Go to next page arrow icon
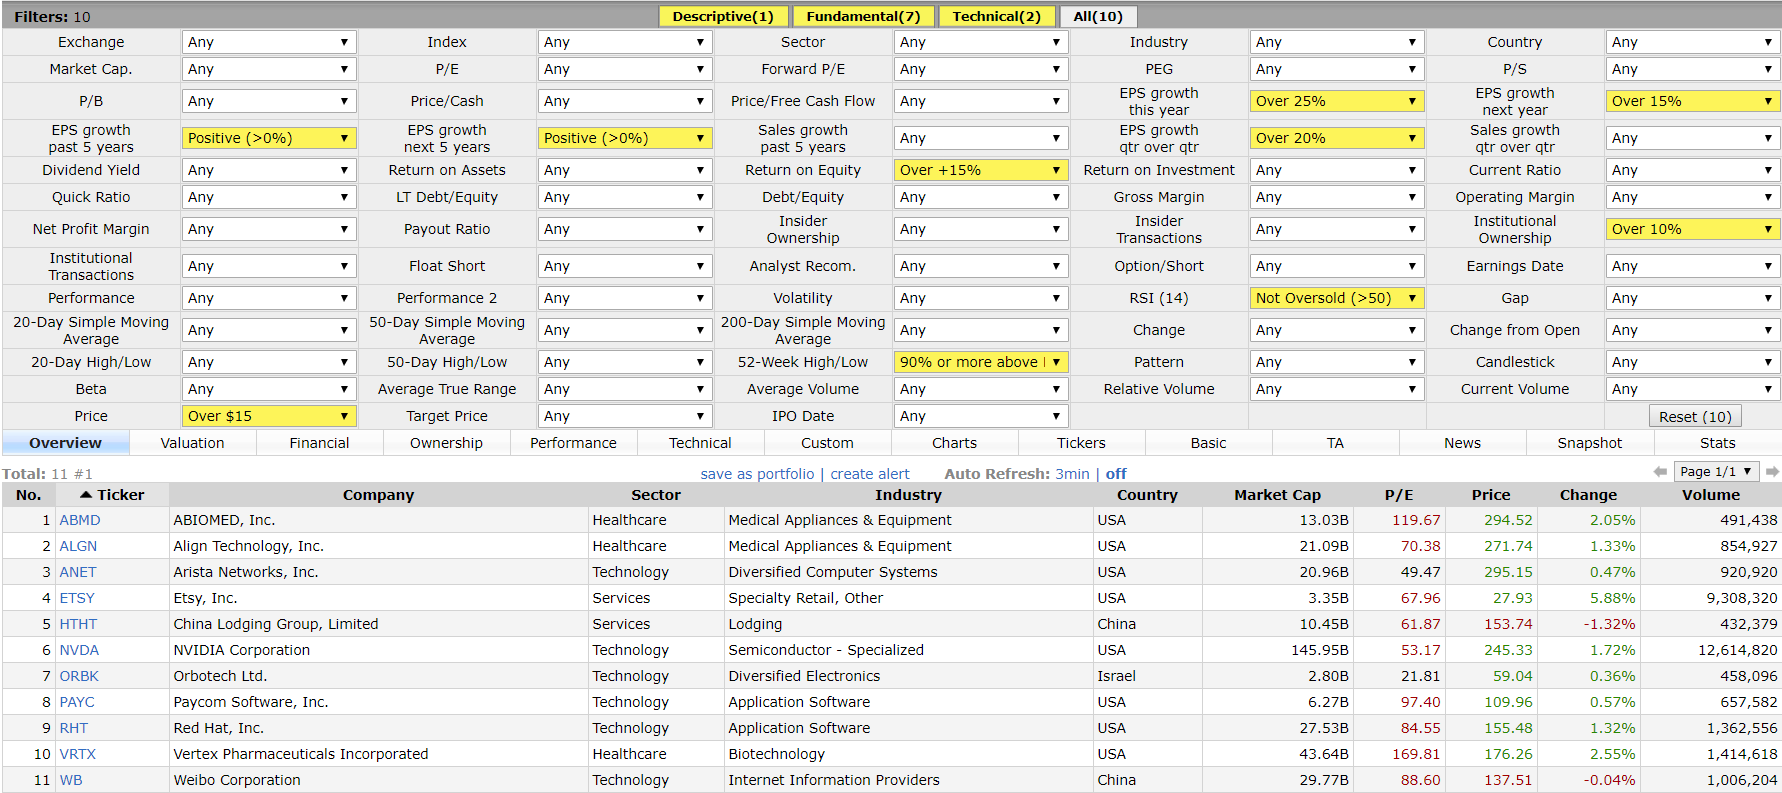 (x=1772, y=471)
